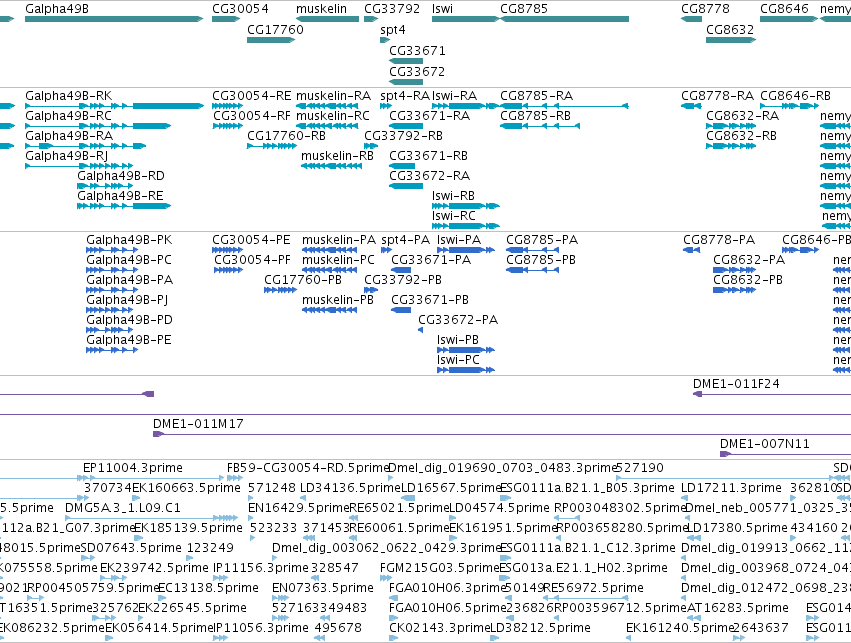Click the CG8785-RB transcript label
Screen dimensions: 851x643
click(535, 116)
